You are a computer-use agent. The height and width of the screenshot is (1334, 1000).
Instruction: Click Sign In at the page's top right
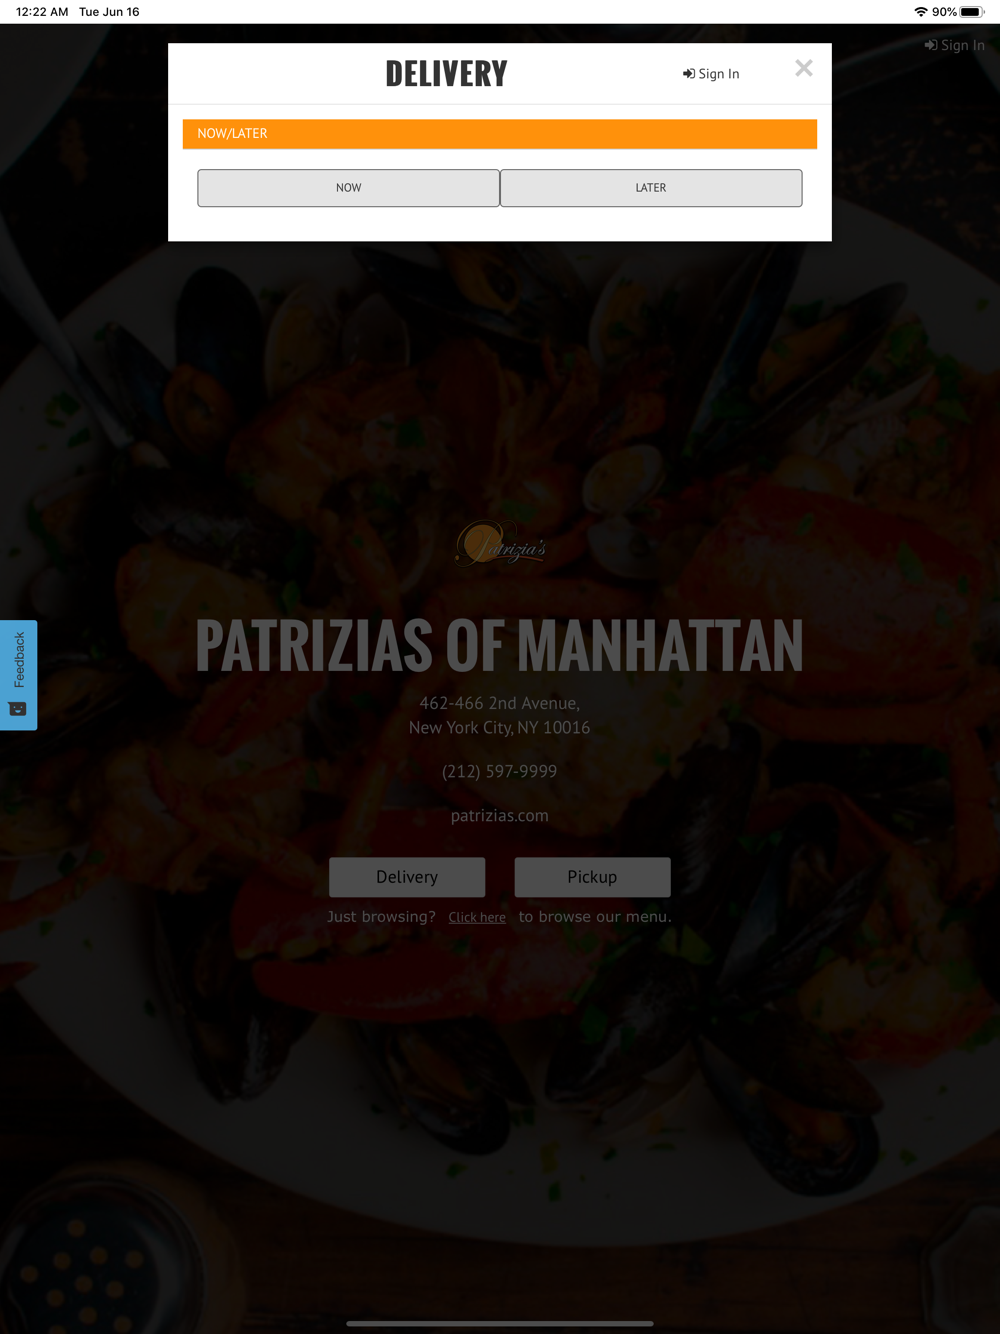(955, 45)
